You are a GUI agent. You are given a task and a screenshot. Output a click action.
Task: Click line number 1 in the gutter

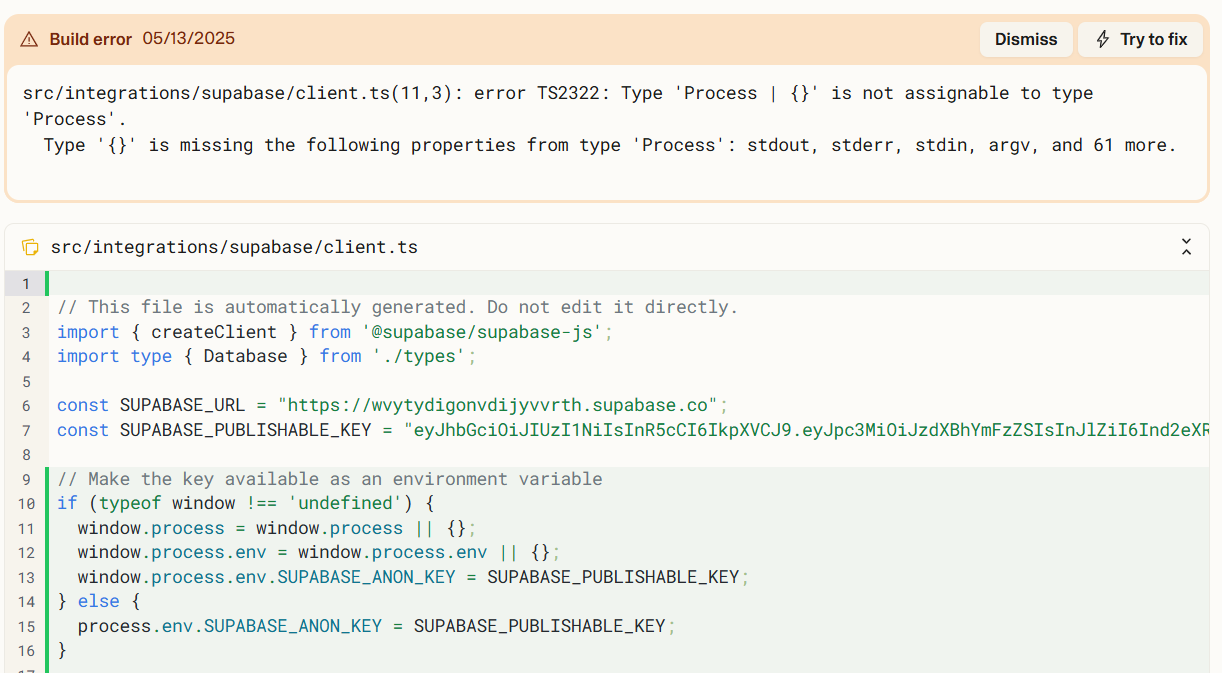coord(26,283)
